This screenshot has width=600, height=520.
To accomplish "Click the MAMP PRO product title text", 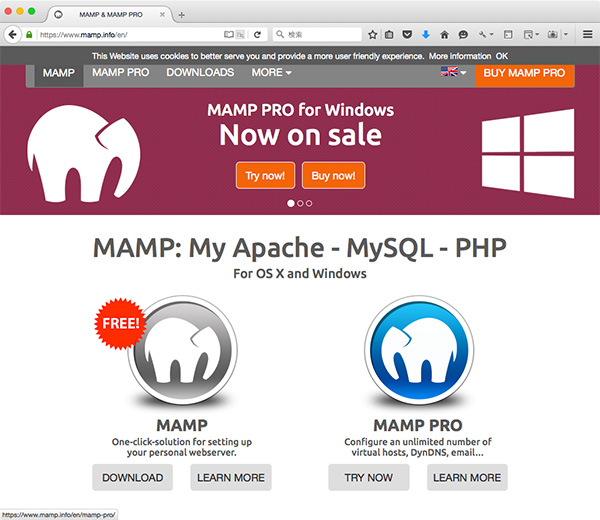I will pos(418,425).
